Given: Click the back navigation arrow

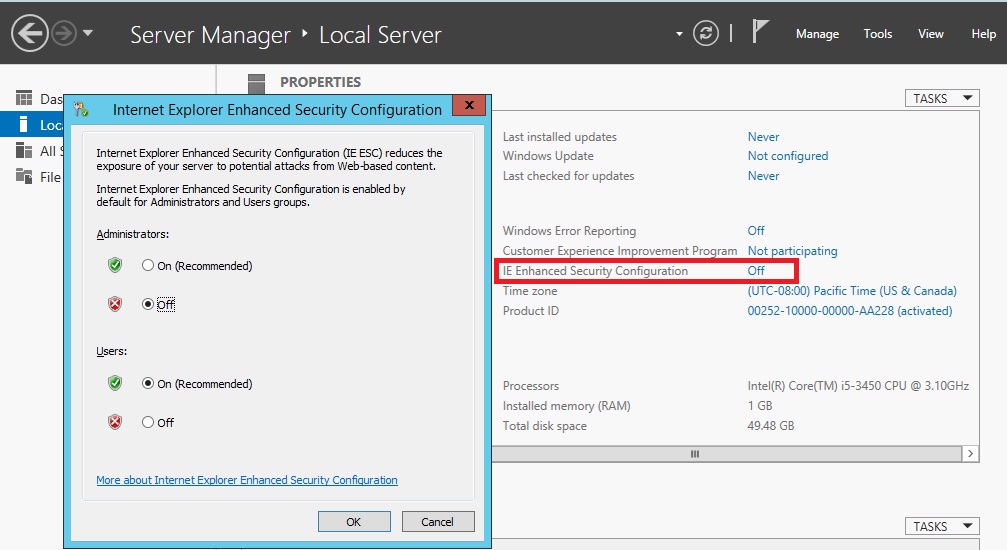Looking at the screenshot, I should pos(30,35).
